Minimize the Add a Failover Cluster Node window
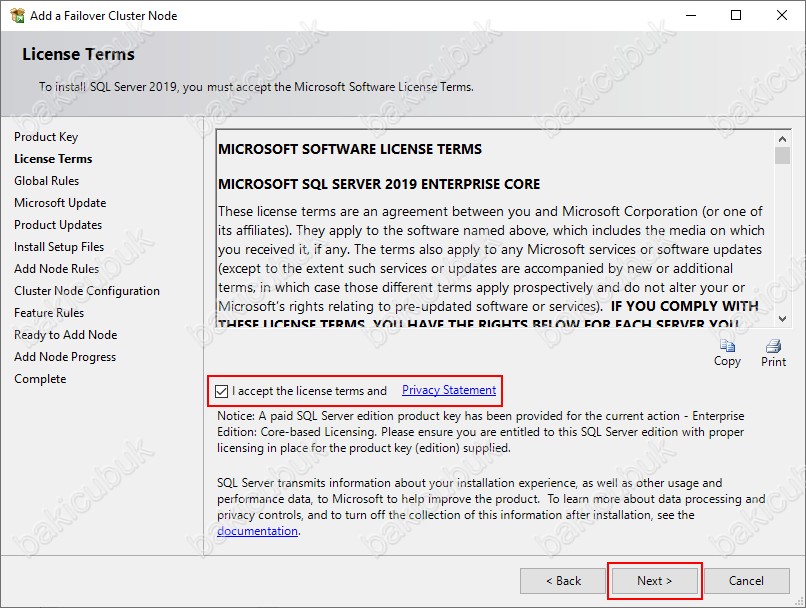Image resolution: width=806 pixels, height=608 pixels. [691, 15]
